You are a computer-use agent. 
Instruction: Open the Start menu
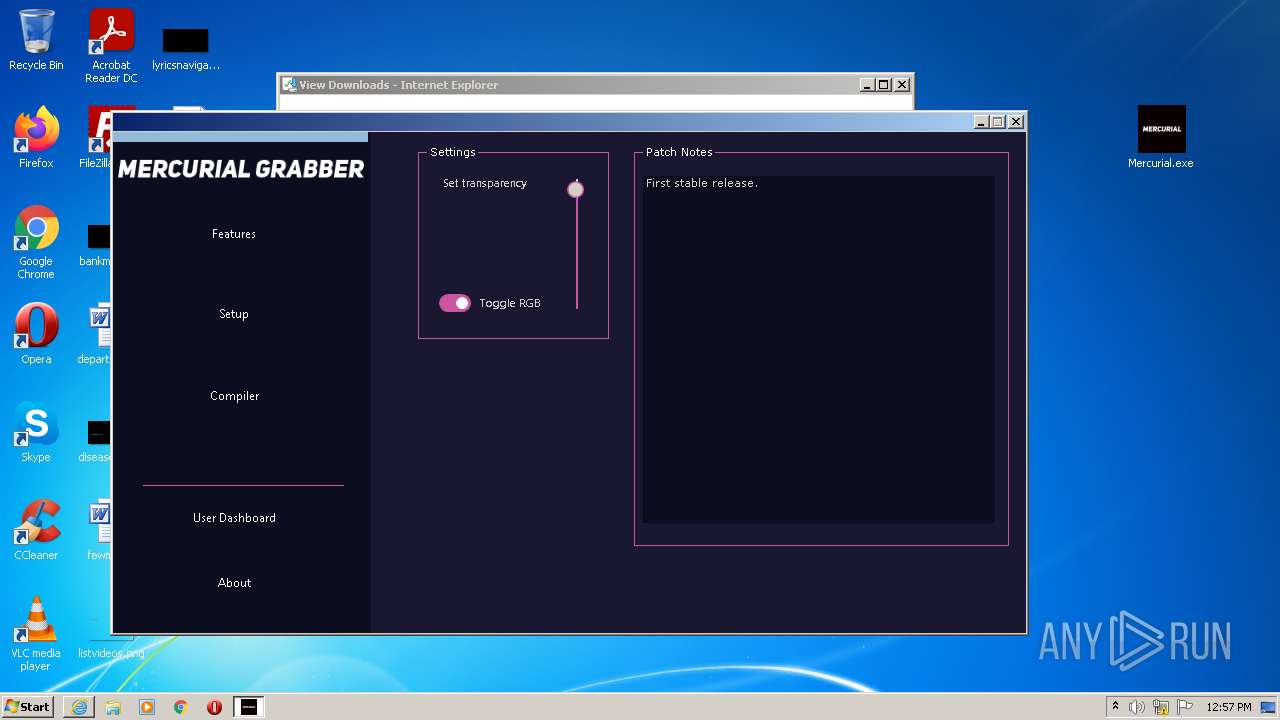pos(27,707)
